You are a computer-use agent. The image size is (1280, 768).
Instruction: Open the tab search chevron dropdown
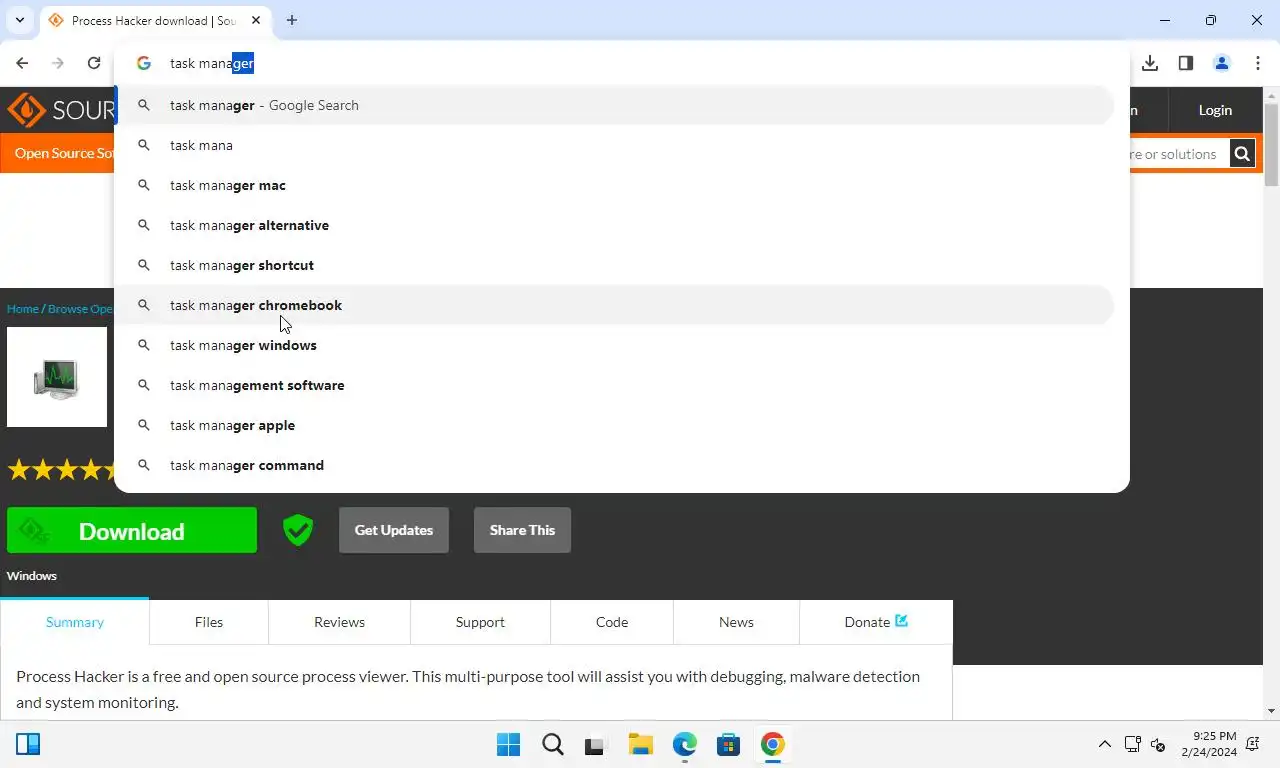(x=20, y=20)
